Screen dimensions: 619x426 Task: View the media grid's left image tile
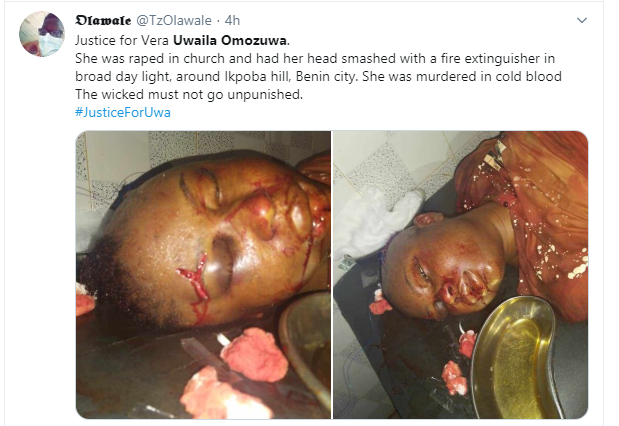pos(203,275)
